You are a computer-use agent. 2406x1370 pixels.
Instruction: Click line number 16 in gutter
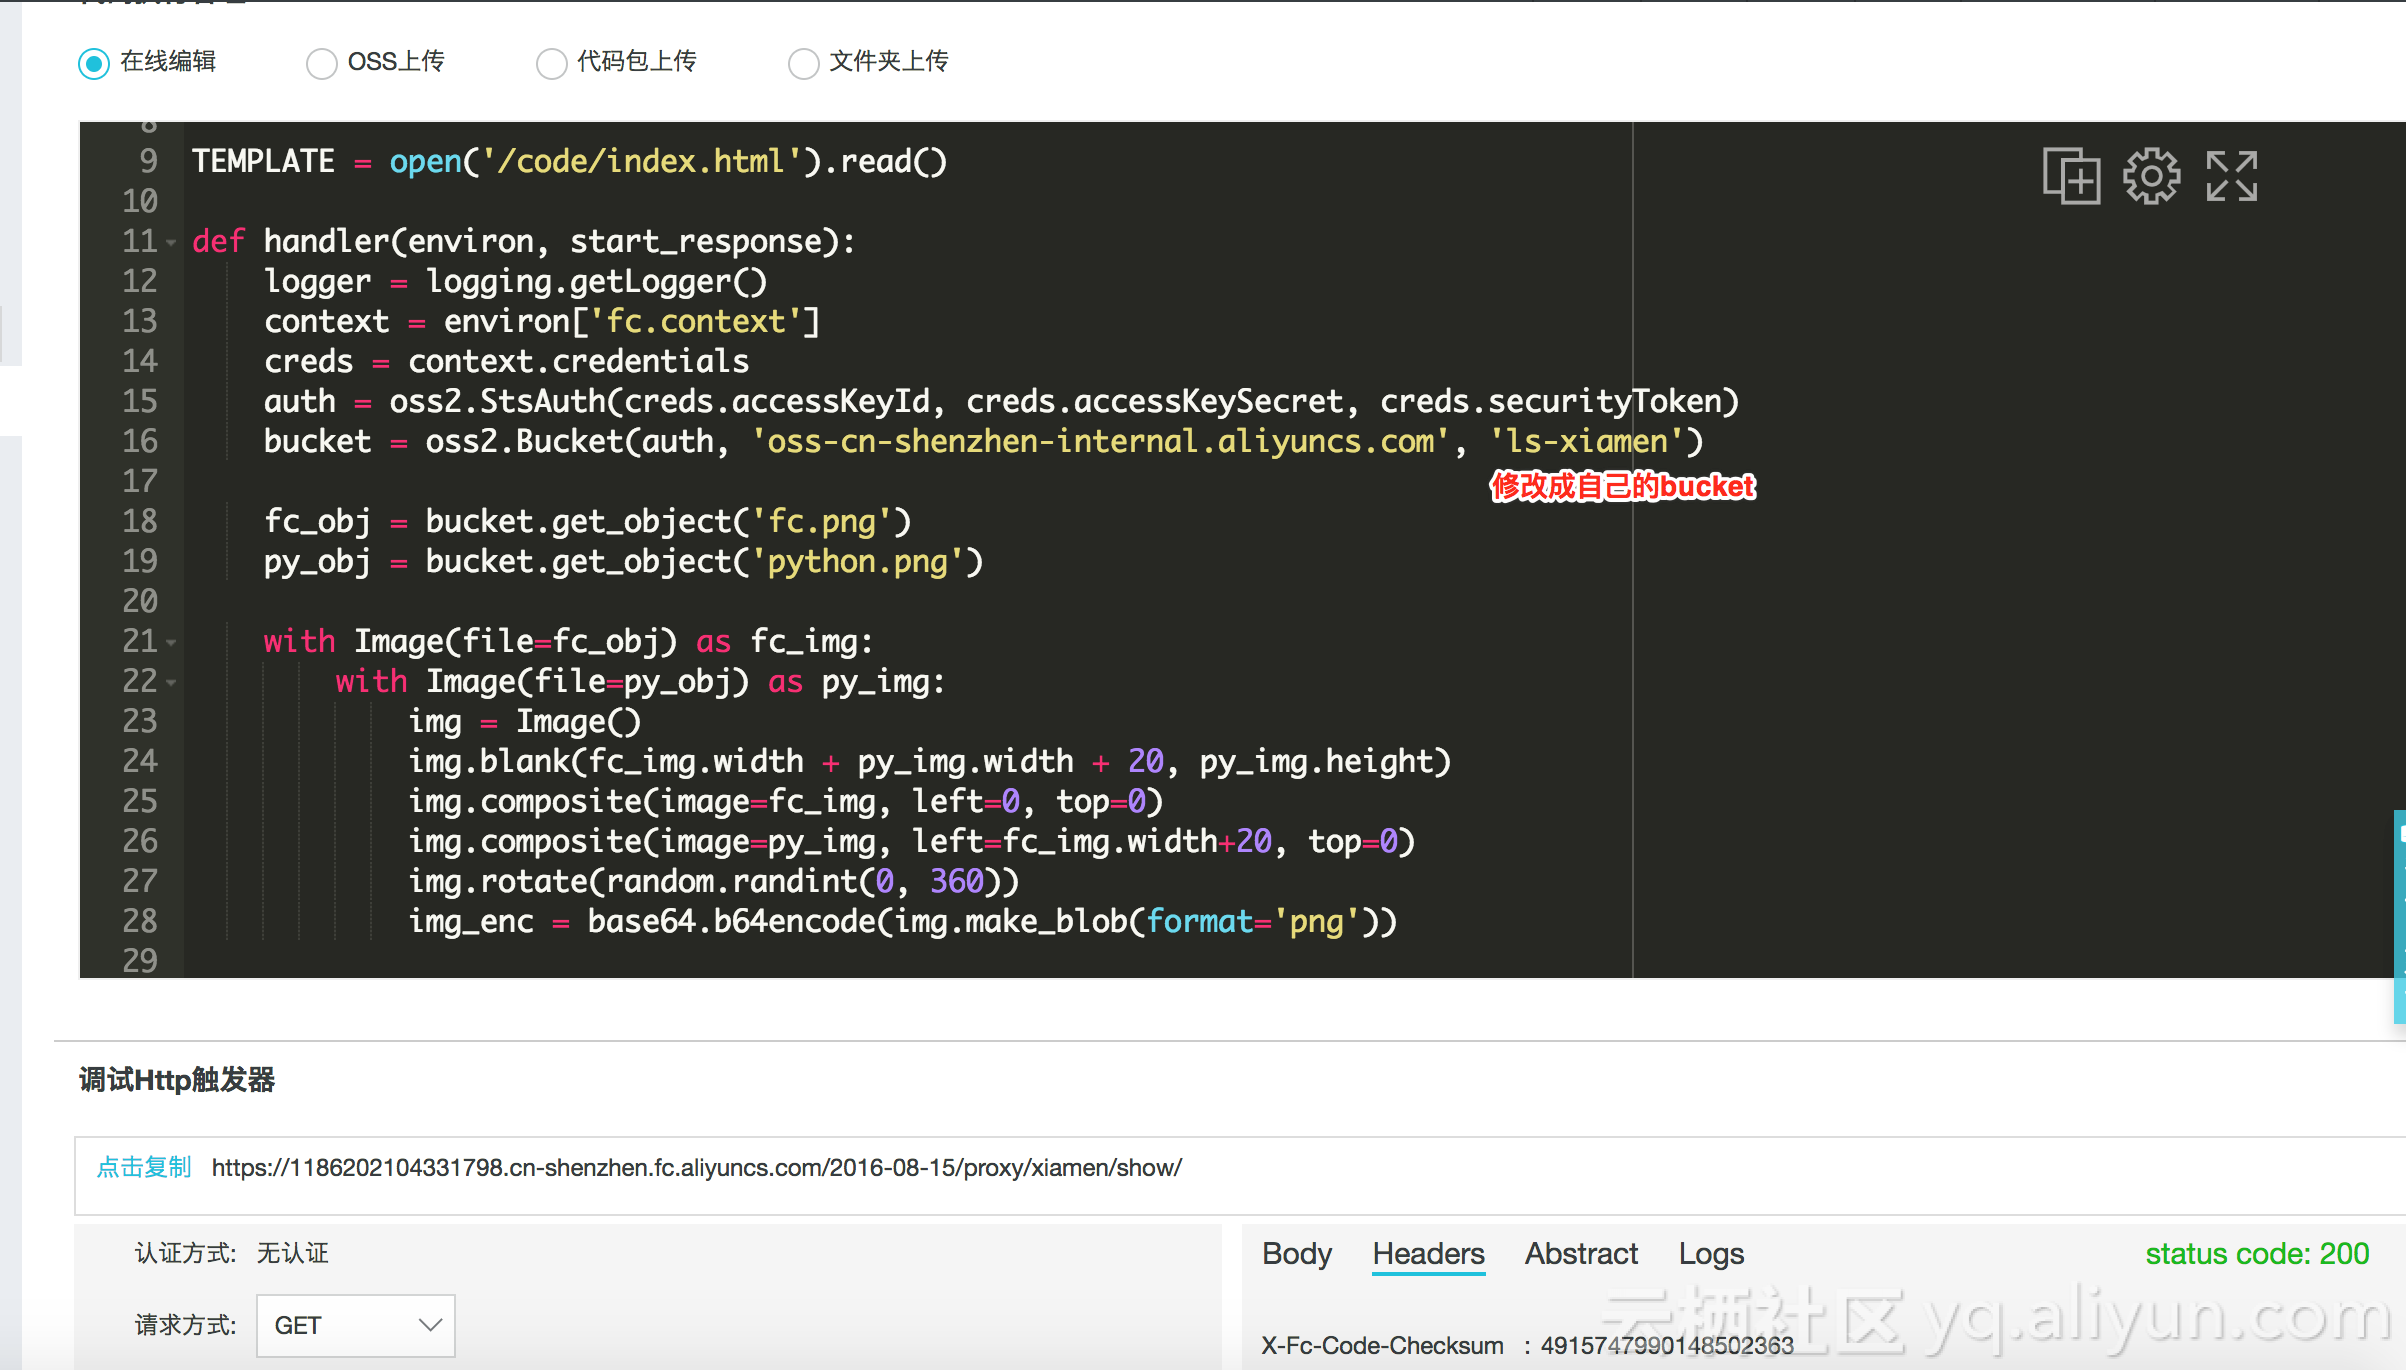tap(140, 441)
